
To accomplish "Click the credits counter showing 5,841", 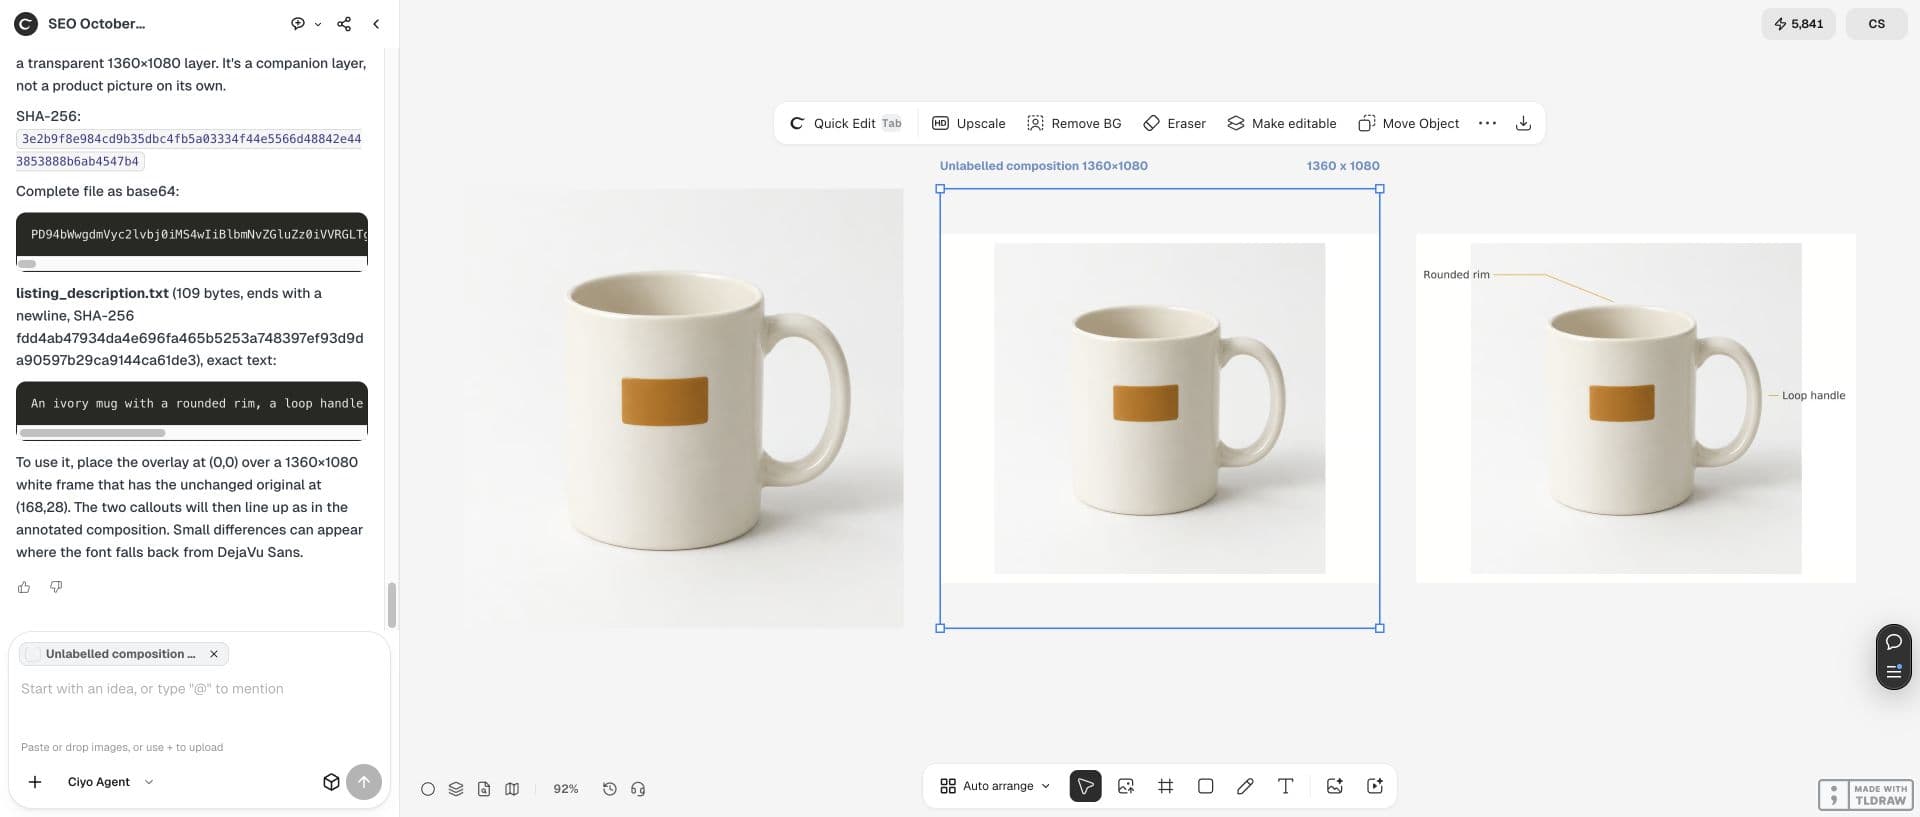I will click(x=1798, y=24).
